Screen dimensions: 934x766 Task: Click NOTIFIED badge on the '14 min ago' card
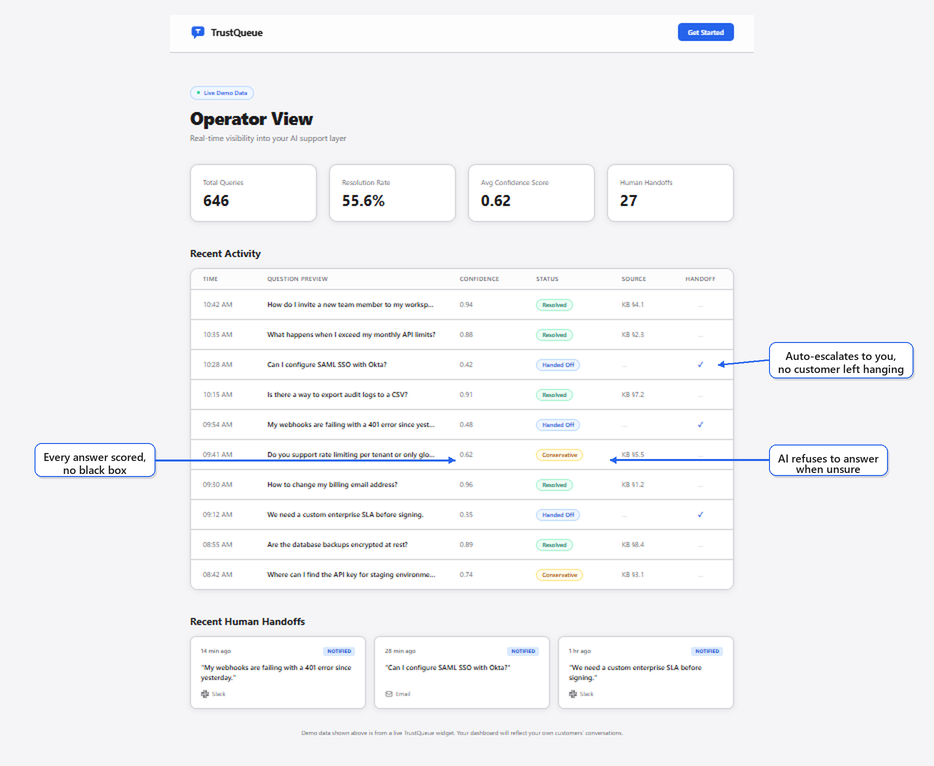(339, 651)
